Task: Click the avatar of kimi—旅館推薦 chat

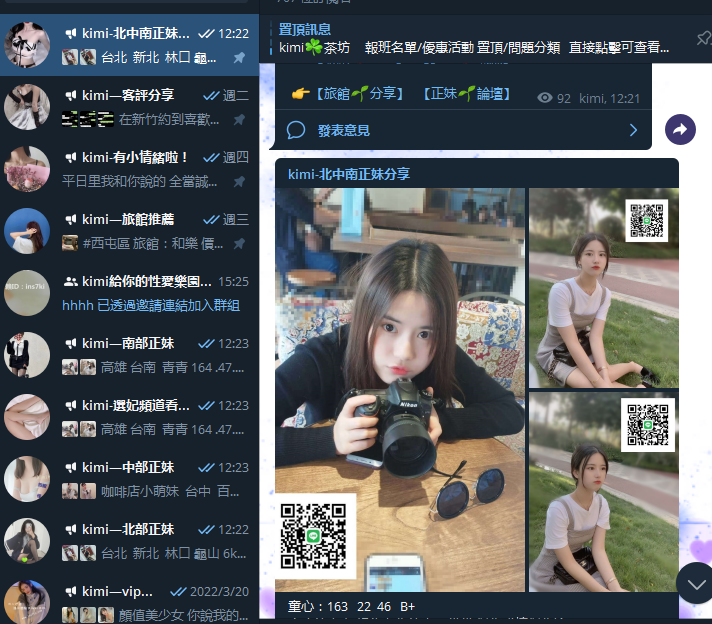Action: click(x=27, y=231)
